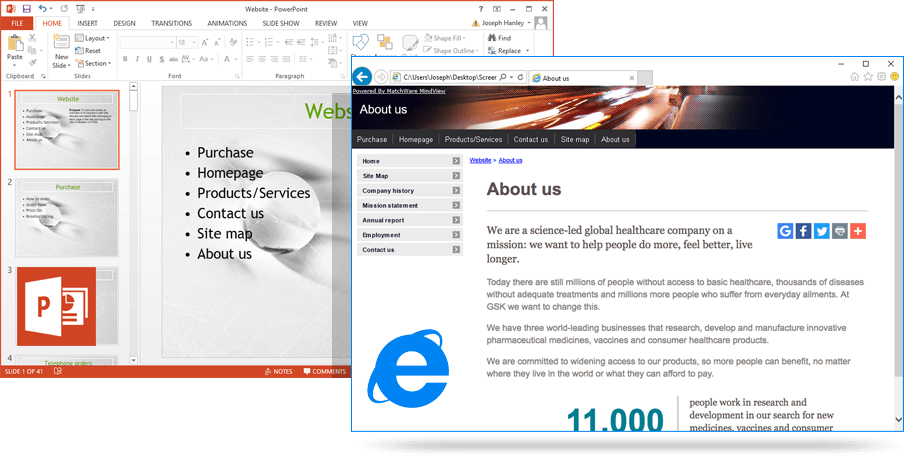
Task: Toggle the Comments pane in the status bar
Action: (x=325, y=372)
